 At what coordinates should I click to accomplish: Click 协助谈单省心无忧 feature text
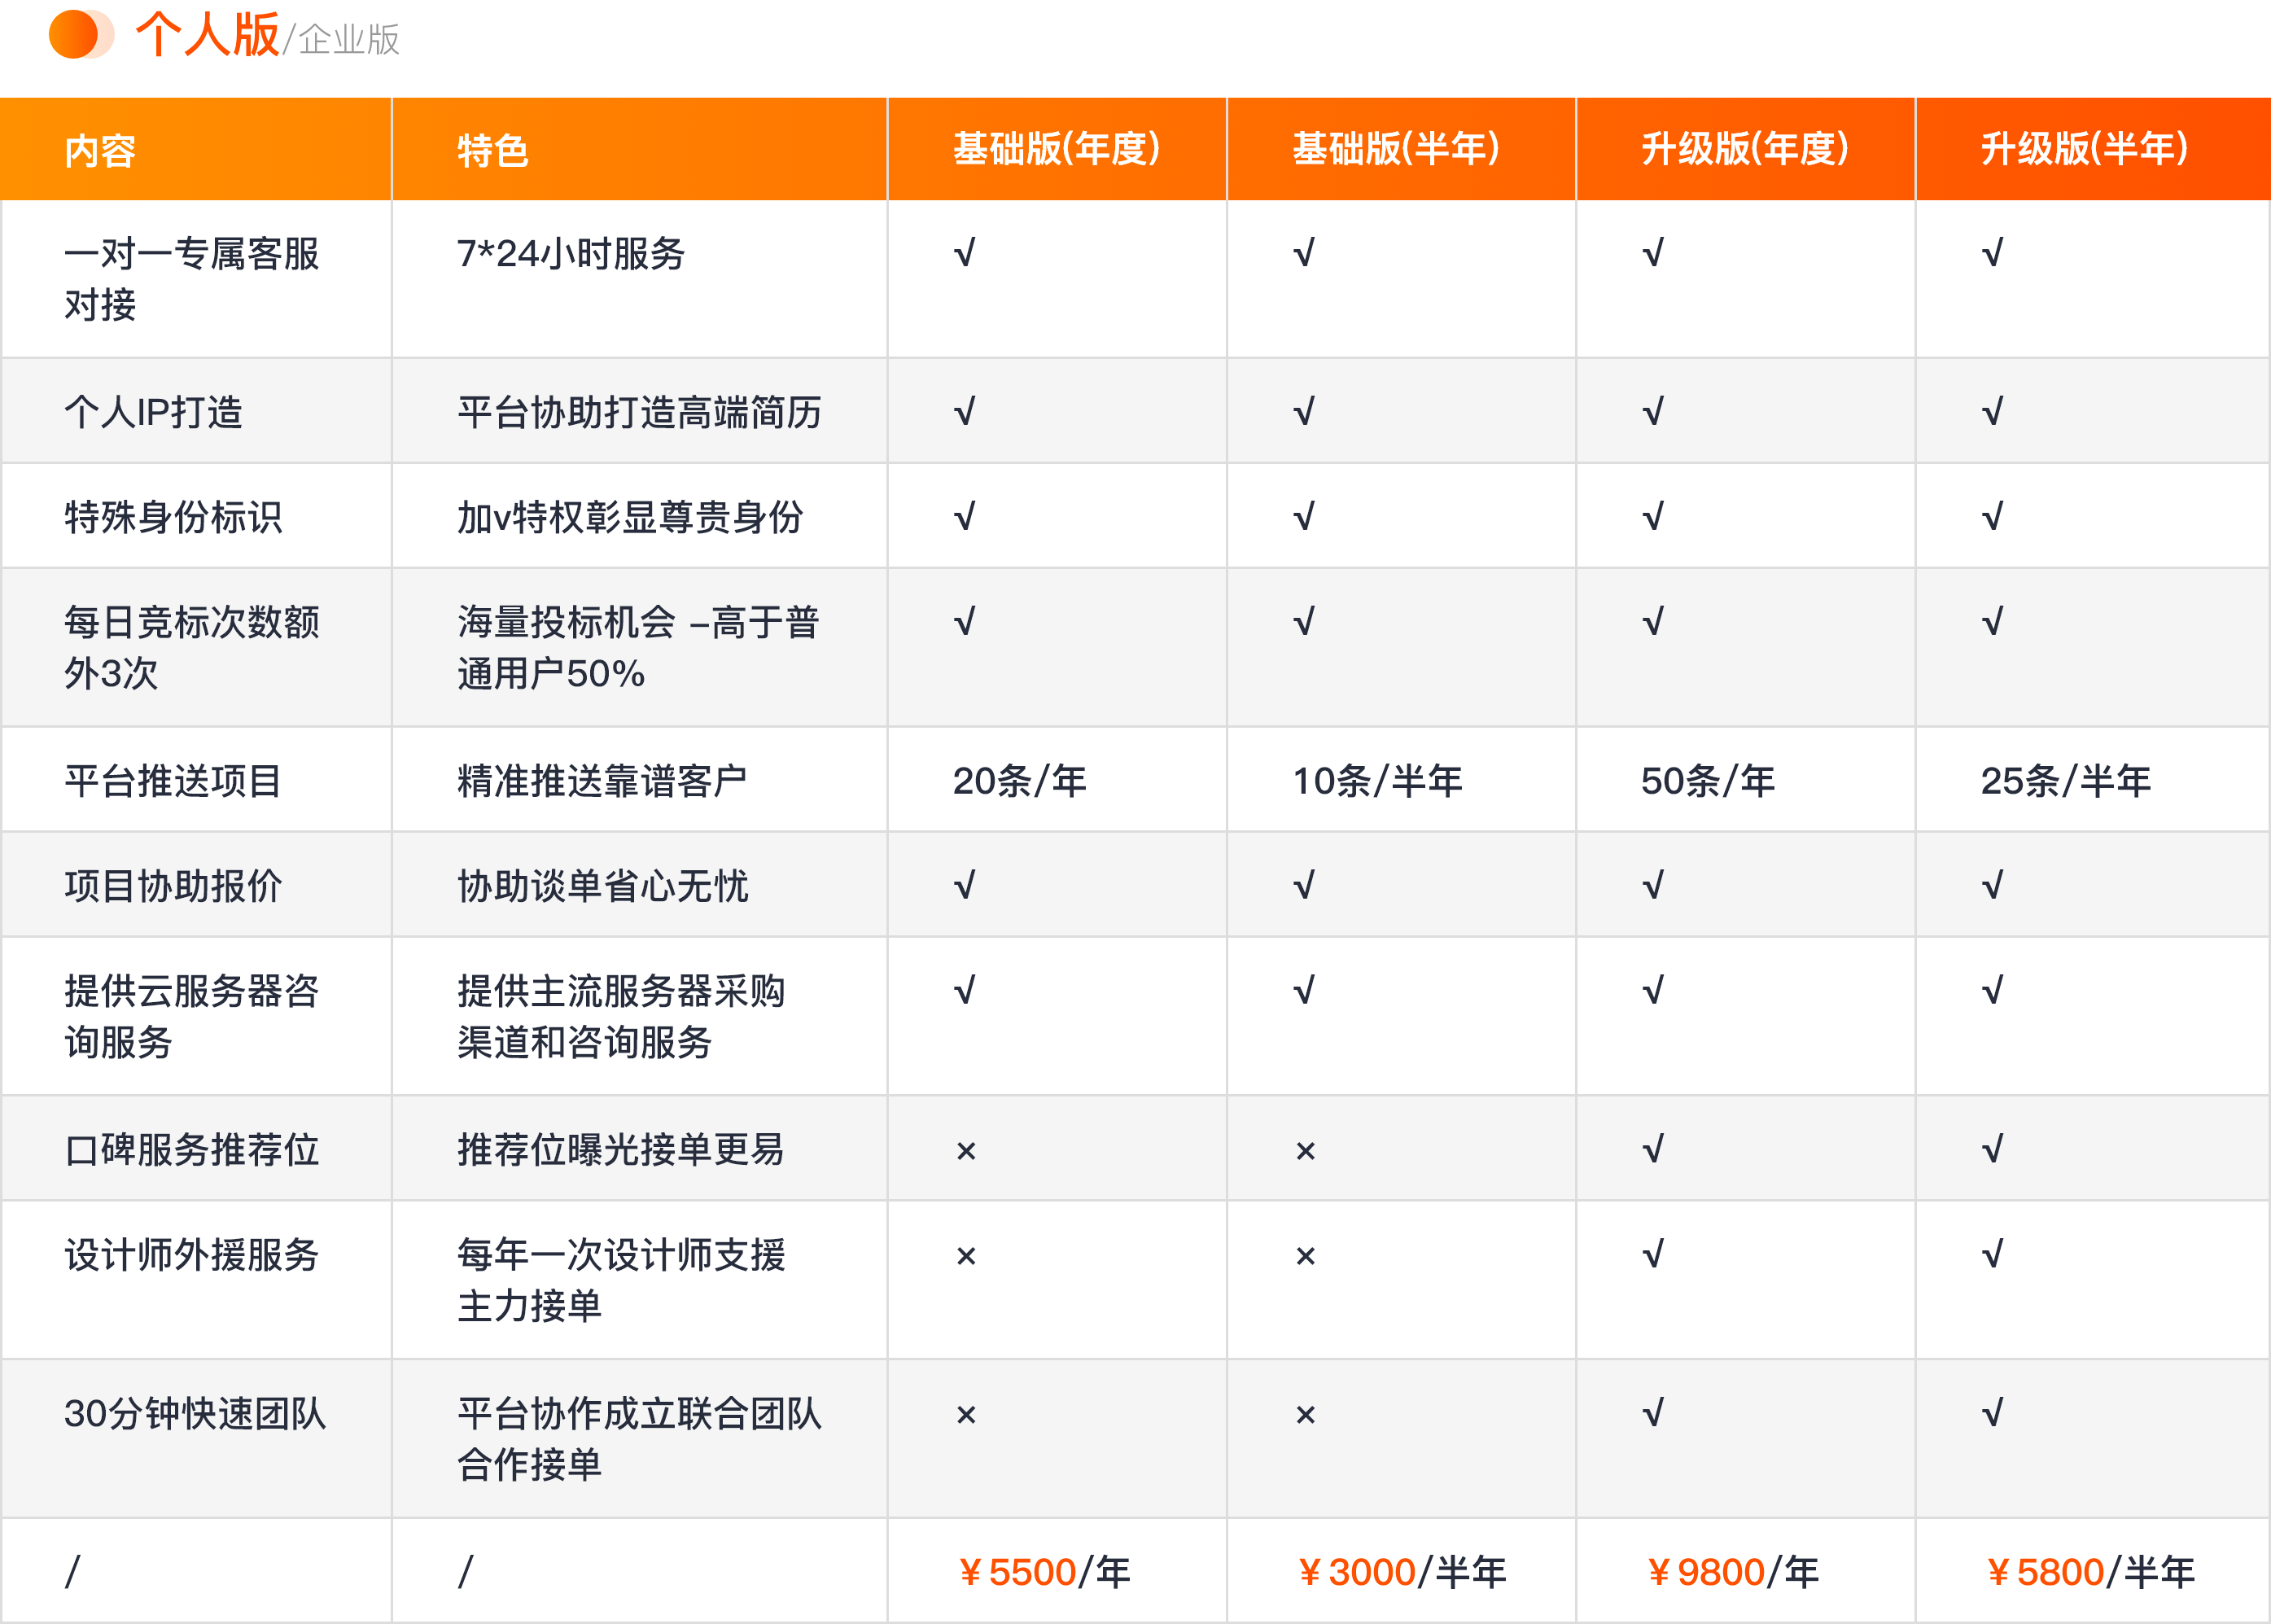point(603,886)
